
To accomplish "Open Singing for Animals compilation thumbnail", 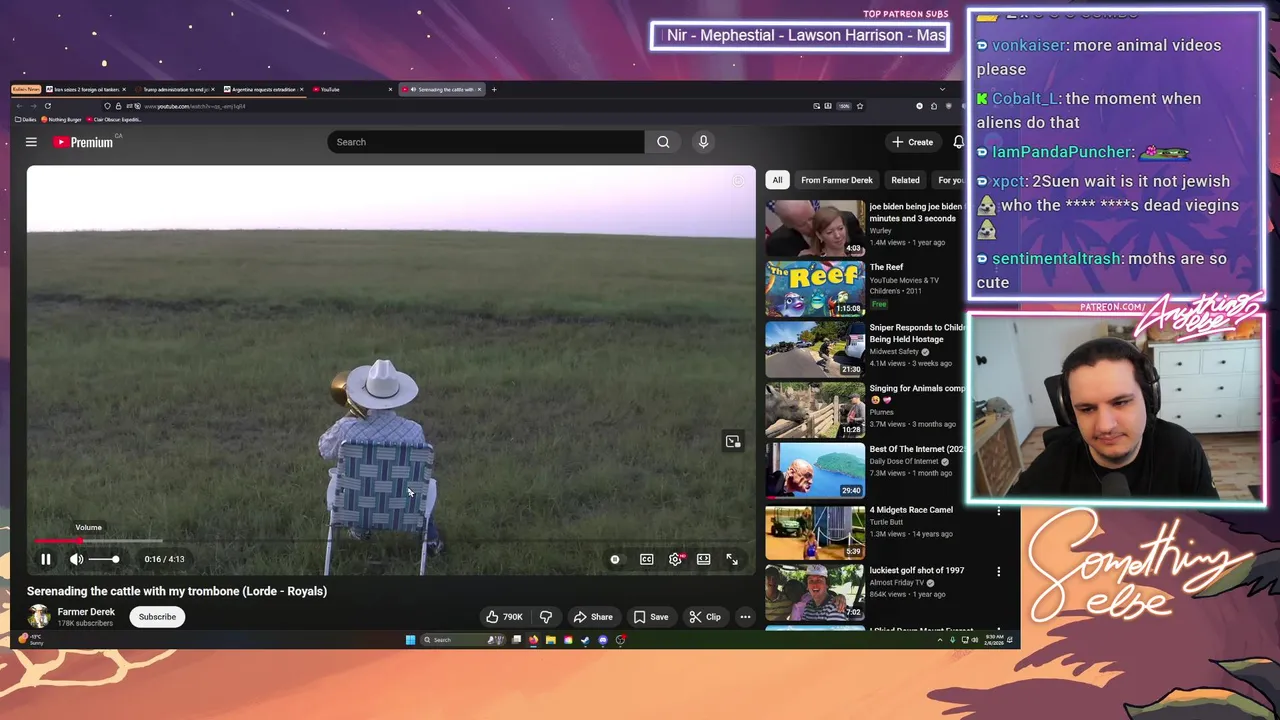I will pyautogui.click(x=815, y=409).
